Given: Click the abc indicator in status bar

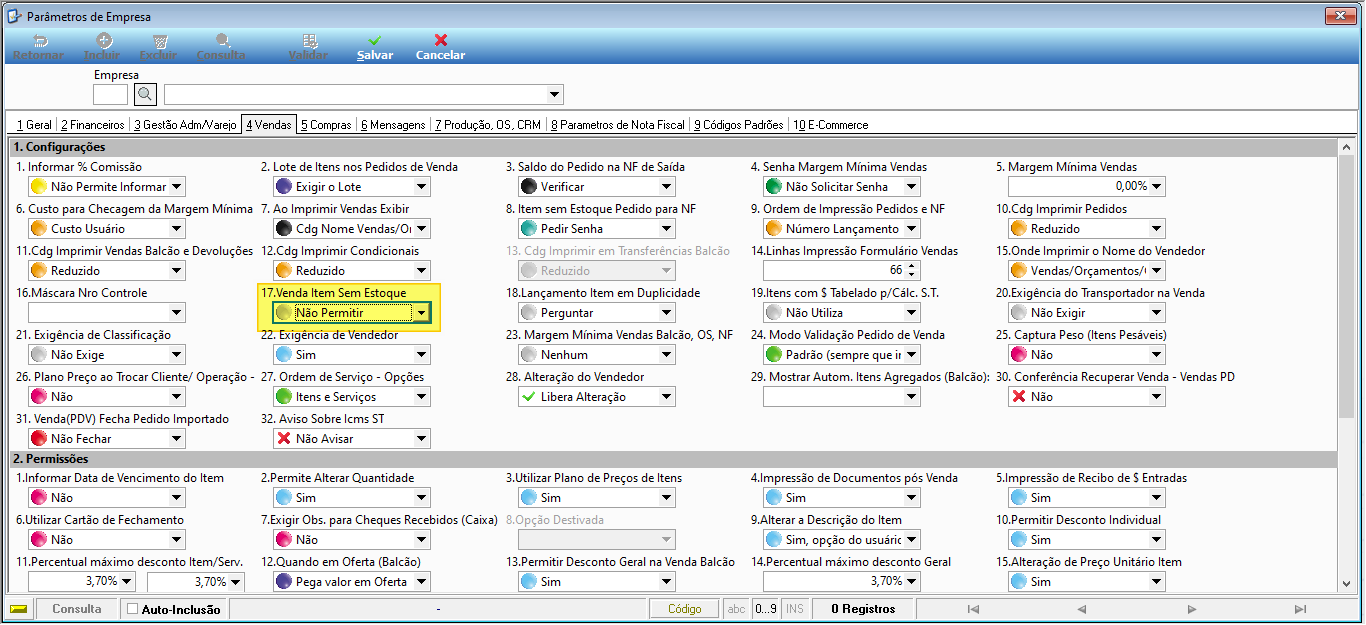Looking at the screenshot, I should 737,609.
